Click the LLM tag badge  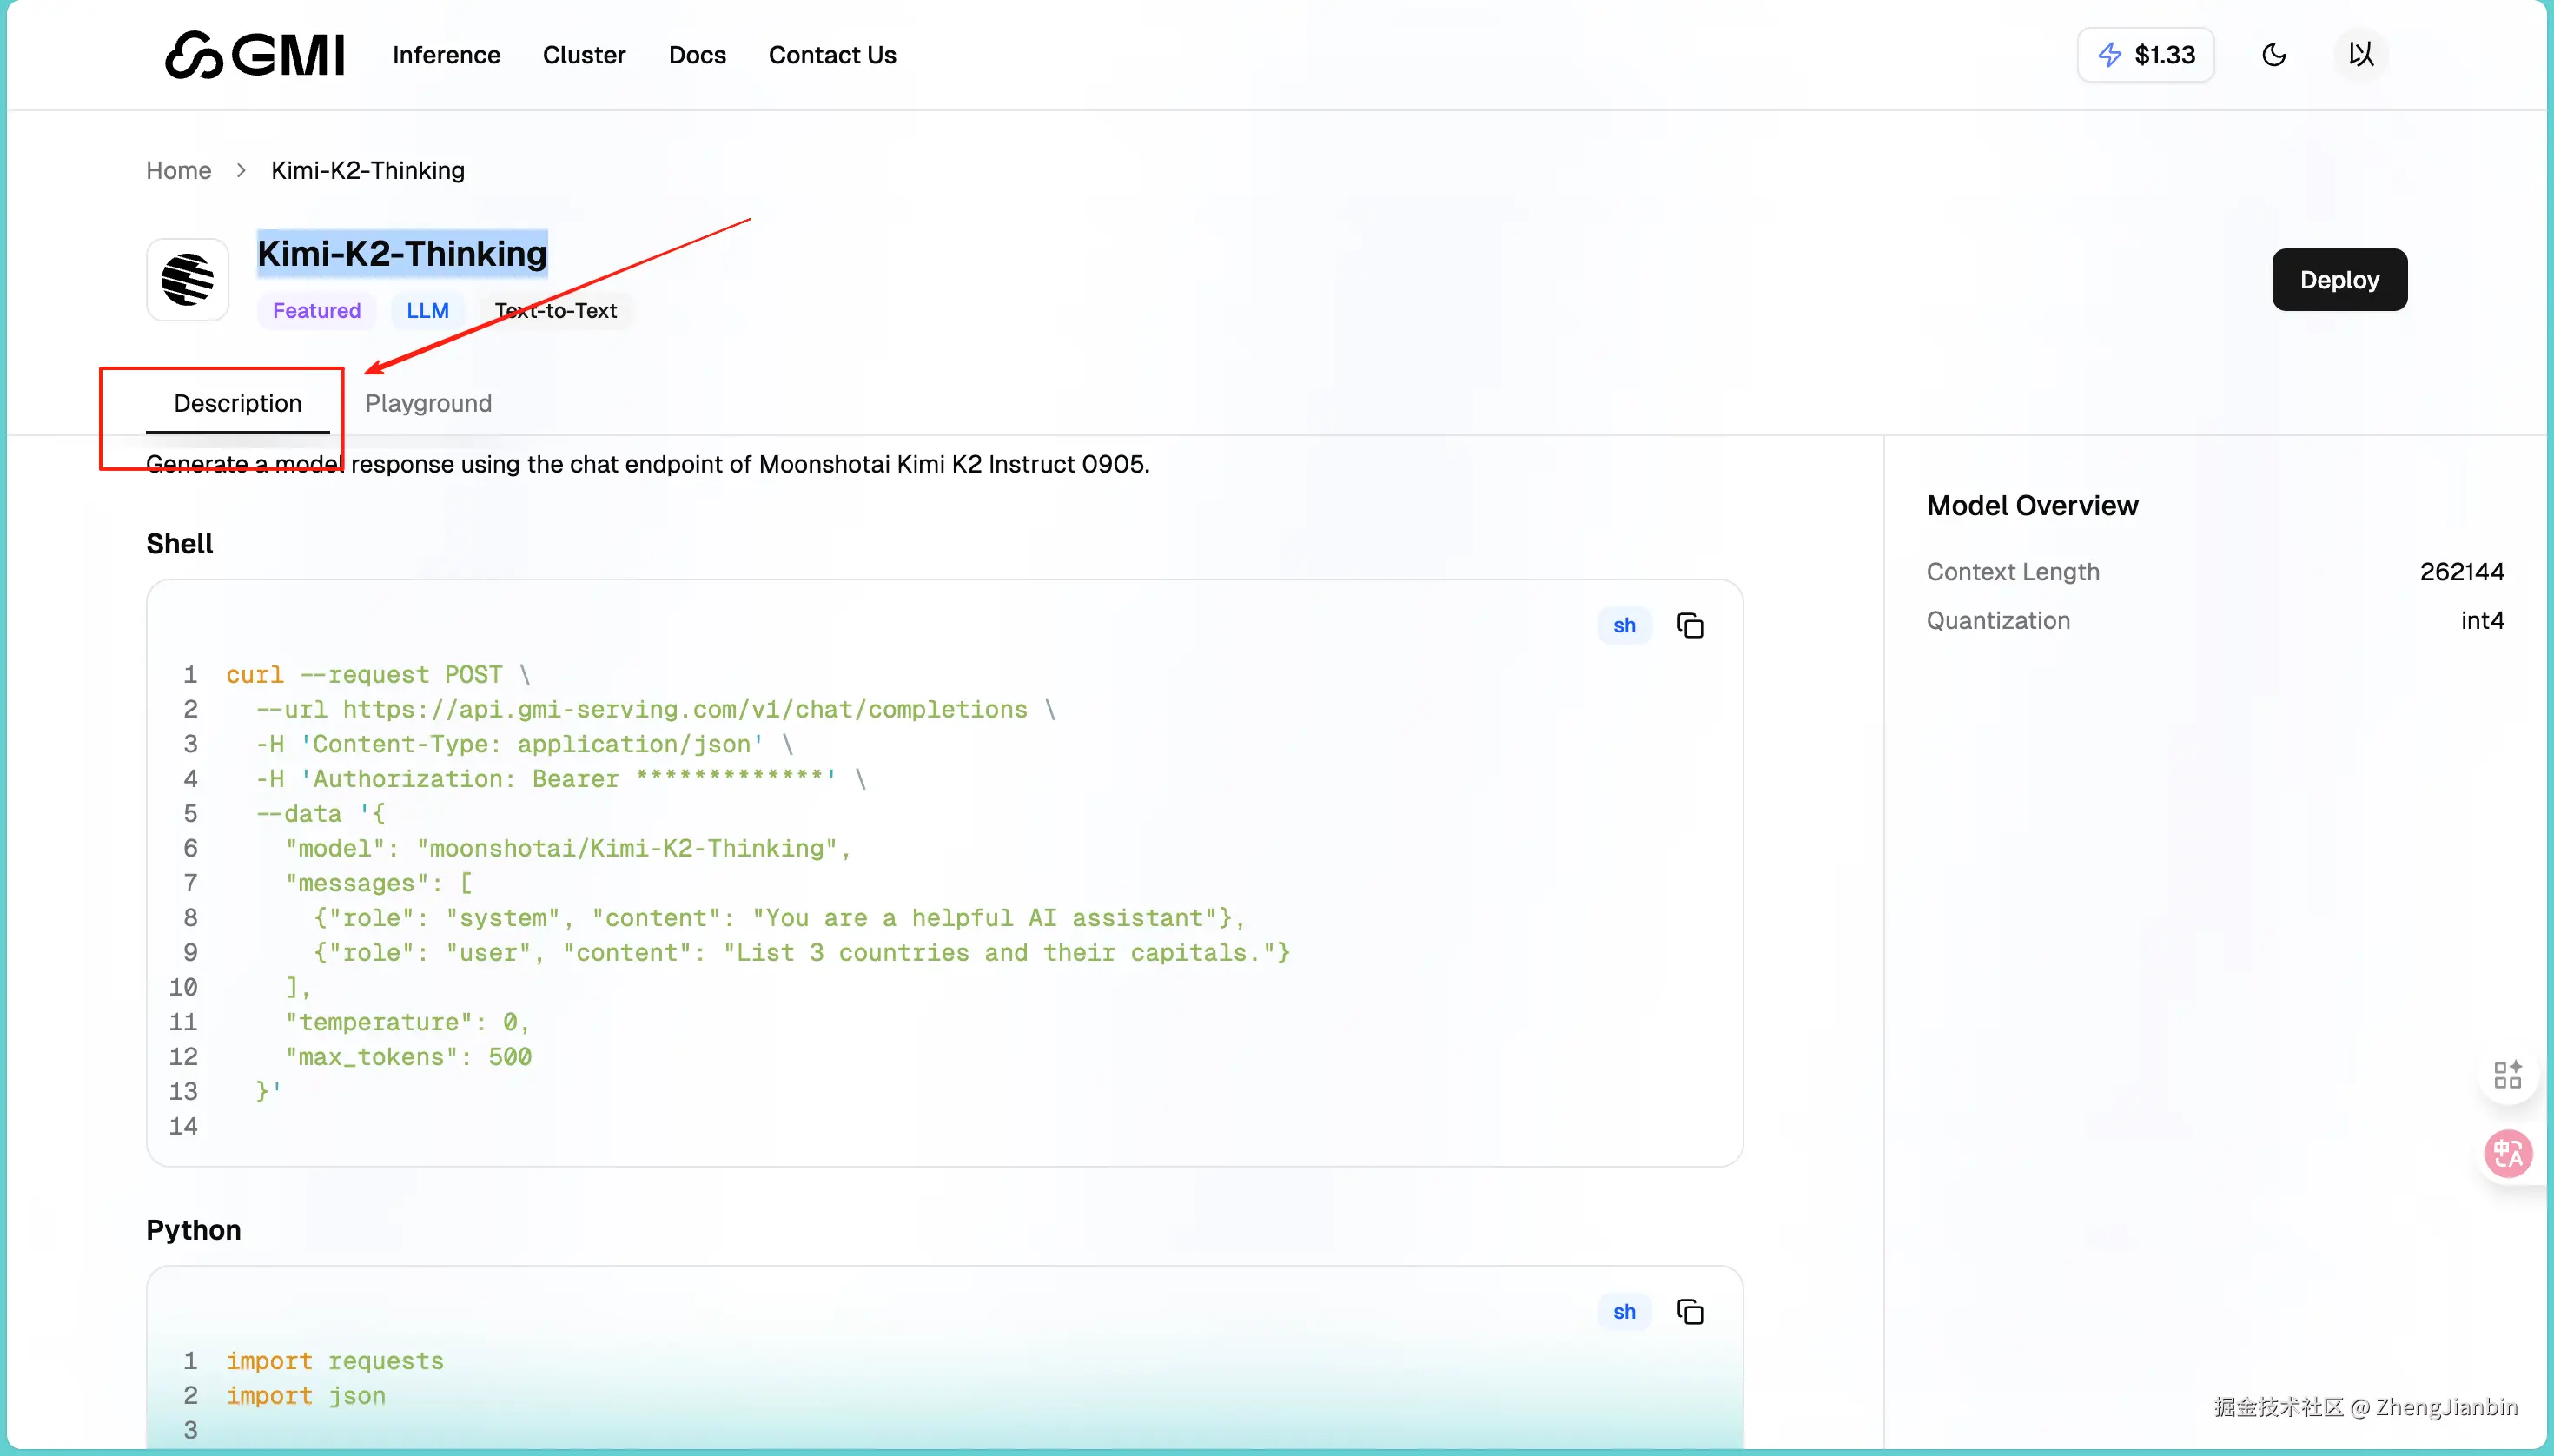[427, 311]
